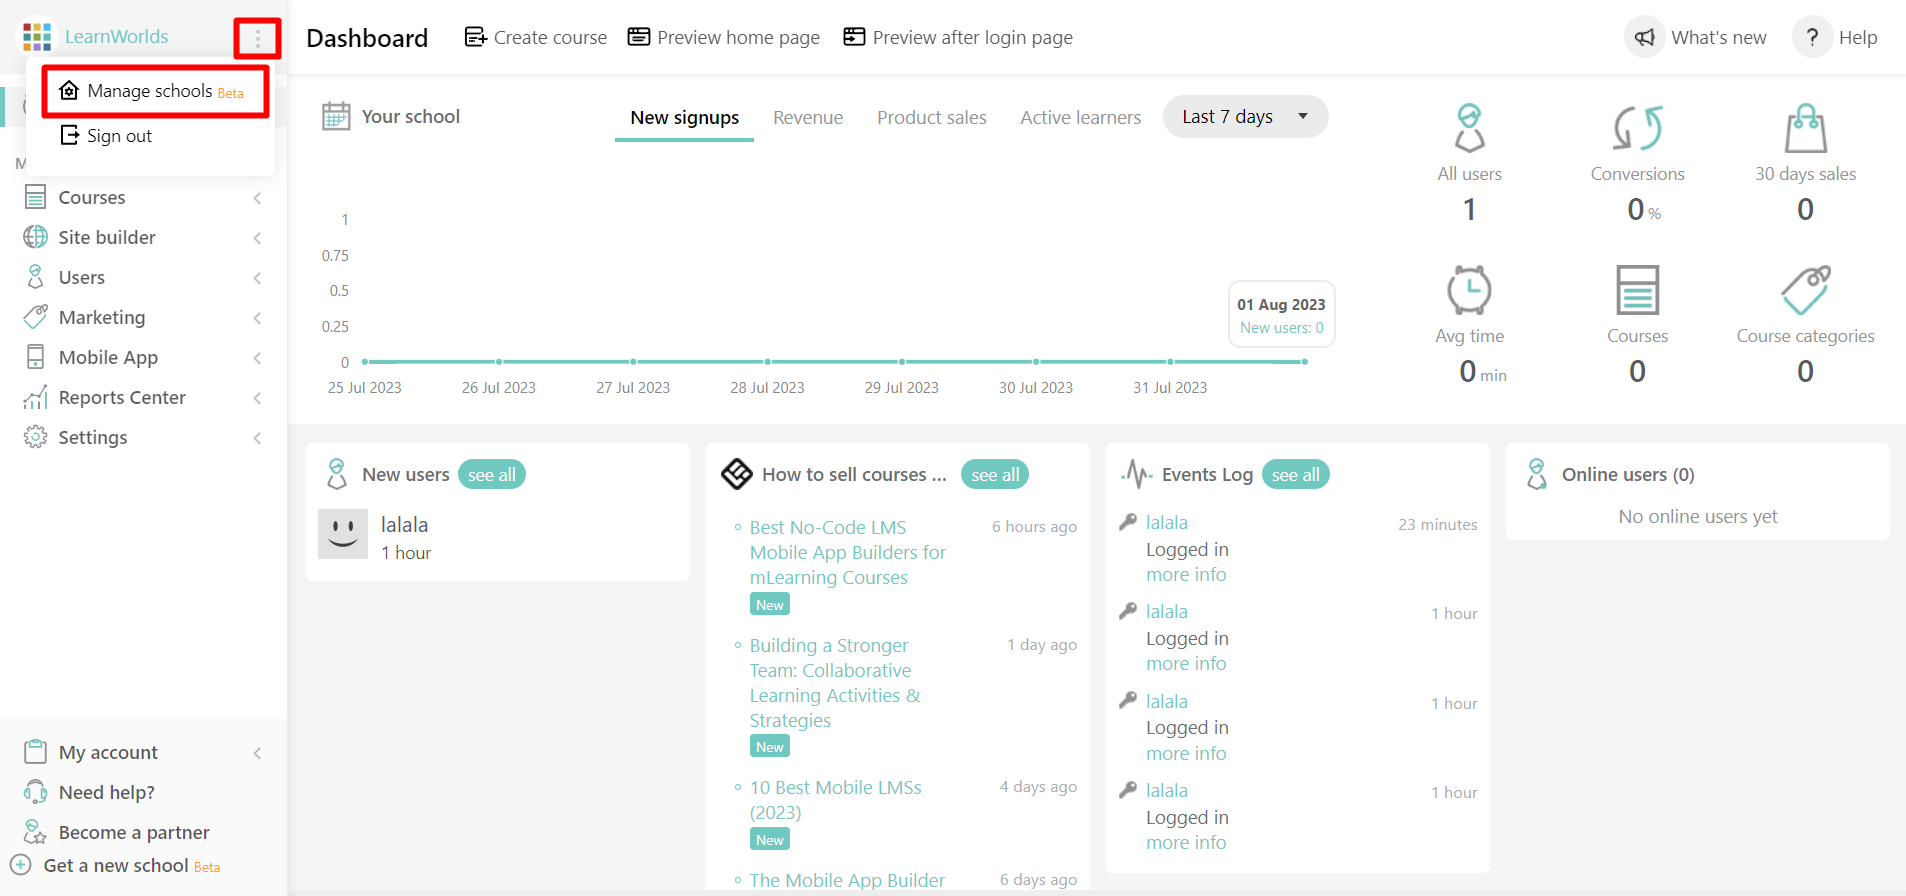
Task: Open Help via question mark icon
Action: pos(1811,38)
